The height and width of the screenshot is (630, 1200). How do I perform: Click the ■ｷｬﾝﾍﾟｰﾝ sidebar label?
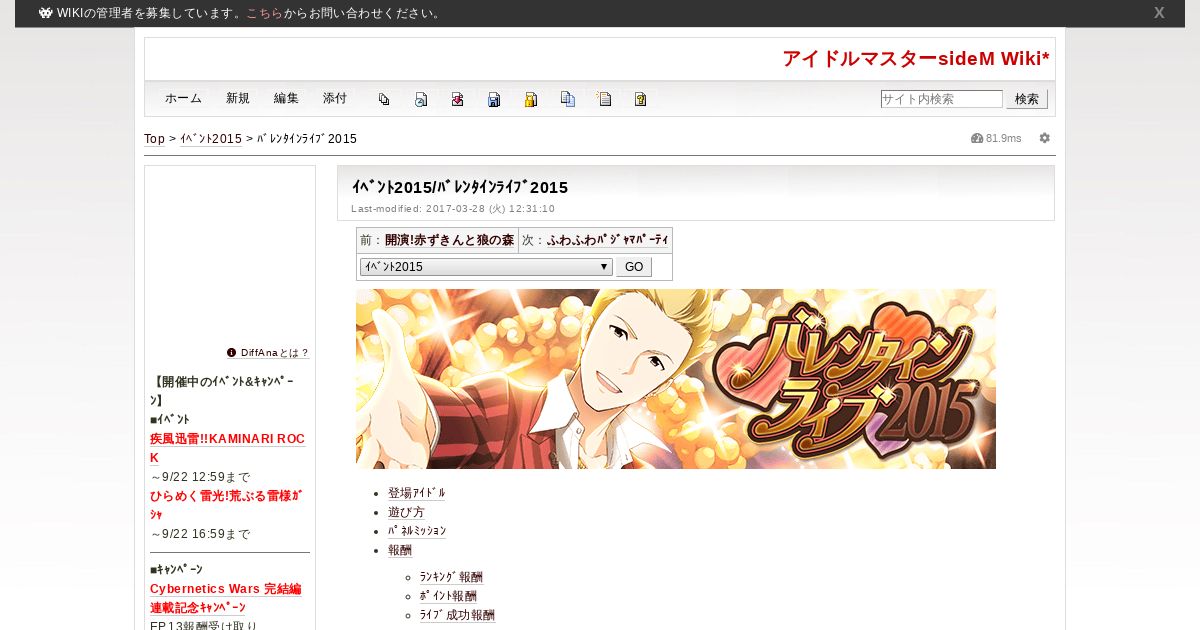[176, 569]
